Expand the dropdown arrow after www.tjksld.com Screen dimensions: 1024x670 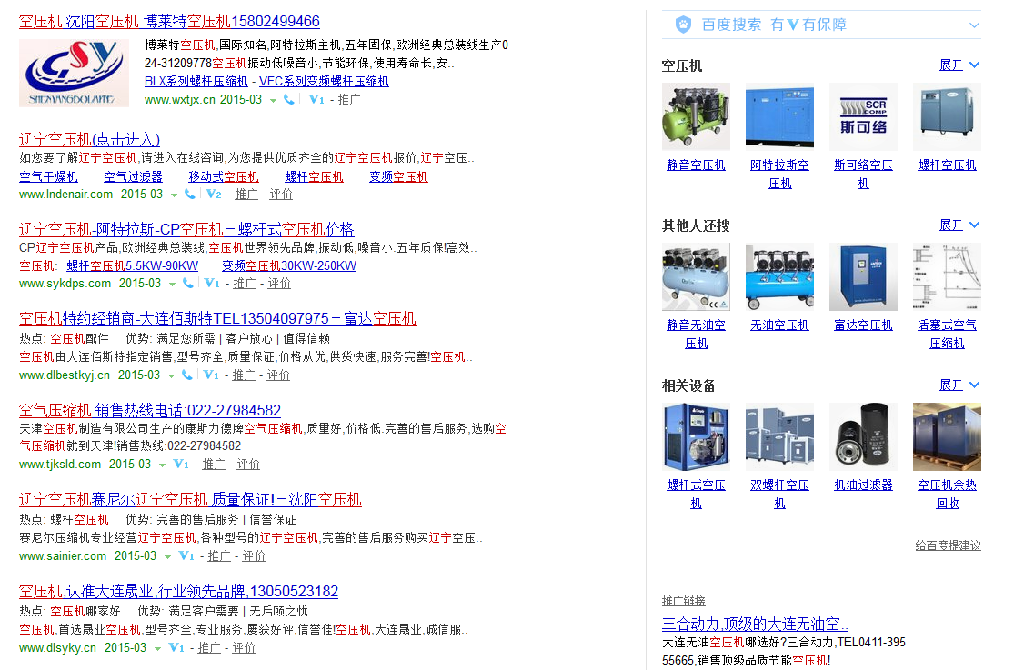click(x=163, y=465)
